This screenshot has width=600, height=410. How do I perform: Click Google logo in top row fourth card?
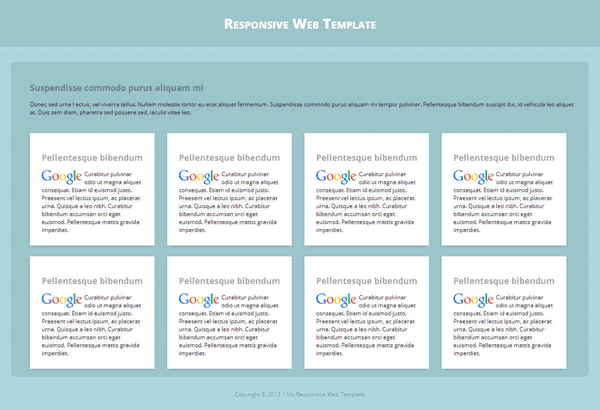473,177
